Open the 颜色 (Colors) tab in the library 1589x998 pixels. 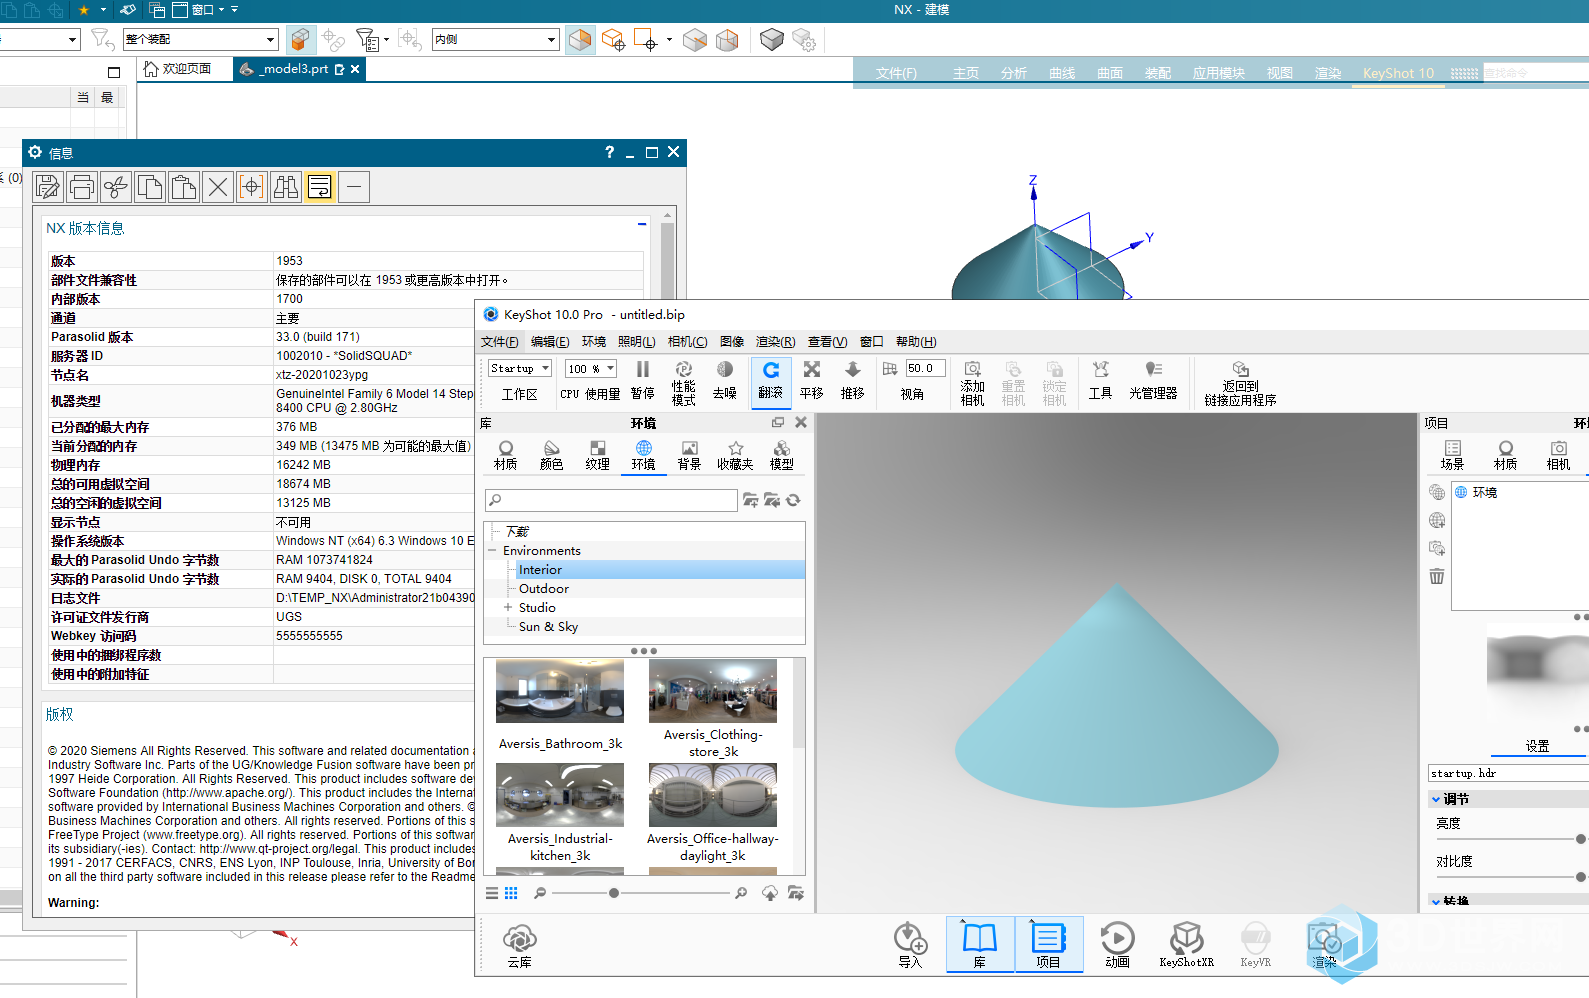552,456
